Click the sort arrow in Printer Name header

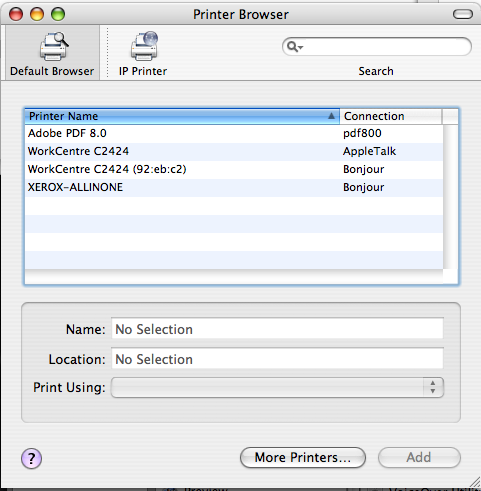click(x=331, y=116)
